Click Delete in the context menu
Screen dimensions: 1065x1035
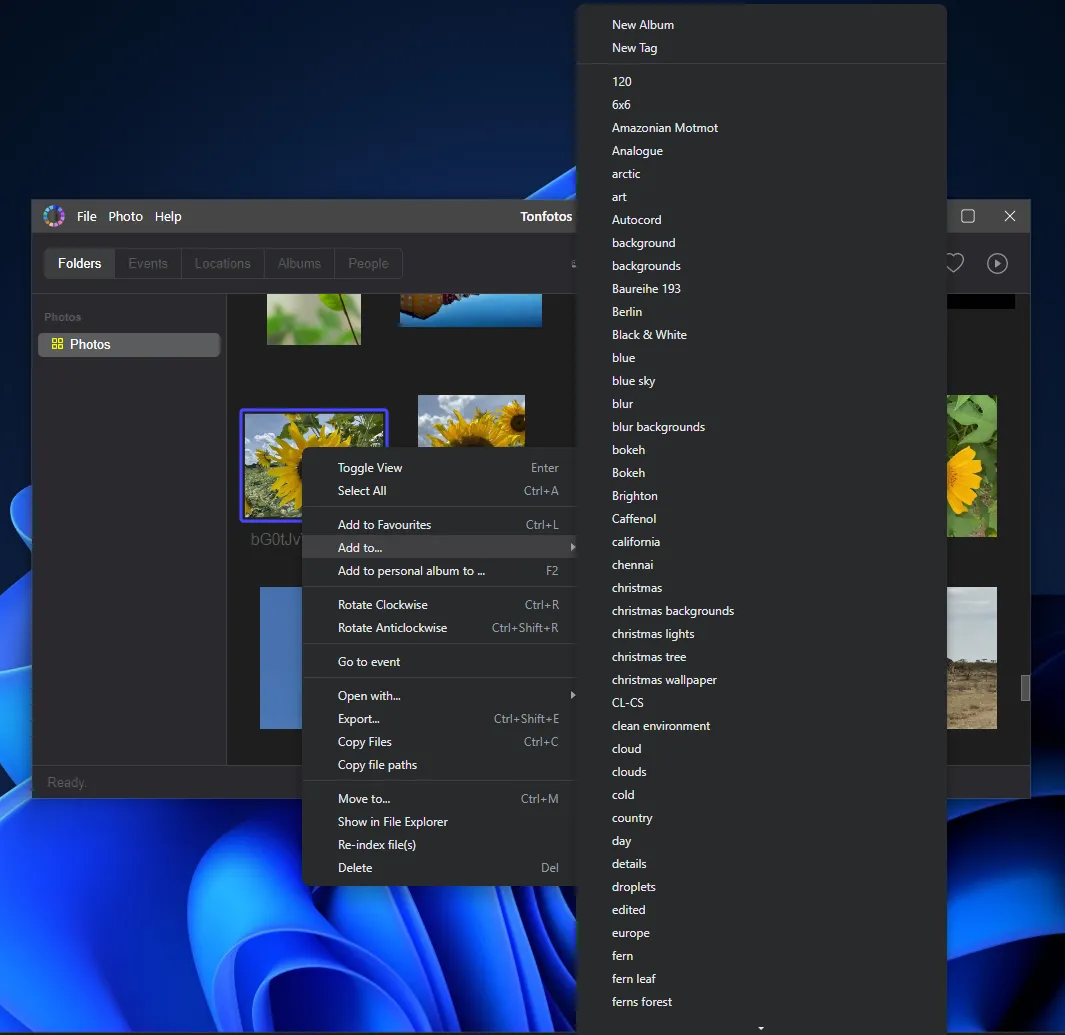tap(355, 868)
